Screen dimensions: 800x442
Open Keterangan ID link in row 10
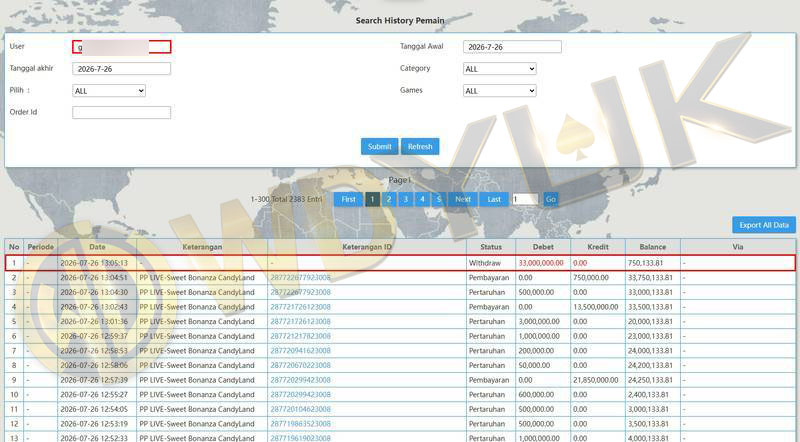(x=301, y=395)
